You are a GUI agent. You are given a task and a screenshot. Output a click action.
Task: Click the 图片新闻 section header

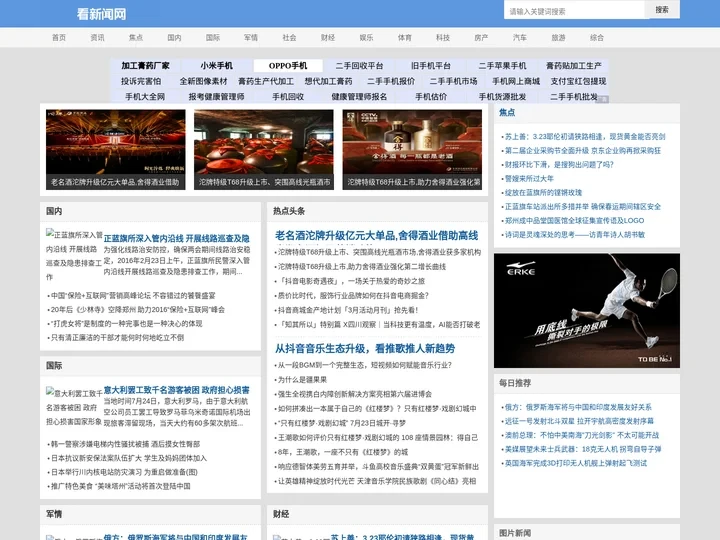coord(515,533)
